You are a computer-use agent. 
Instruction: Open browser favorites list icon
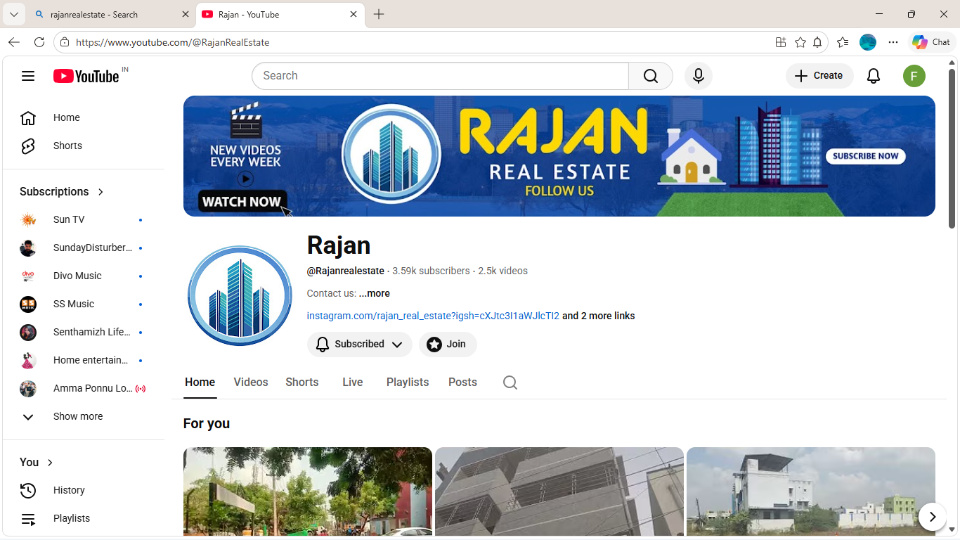pyautogui.click(x=843, y=42)
